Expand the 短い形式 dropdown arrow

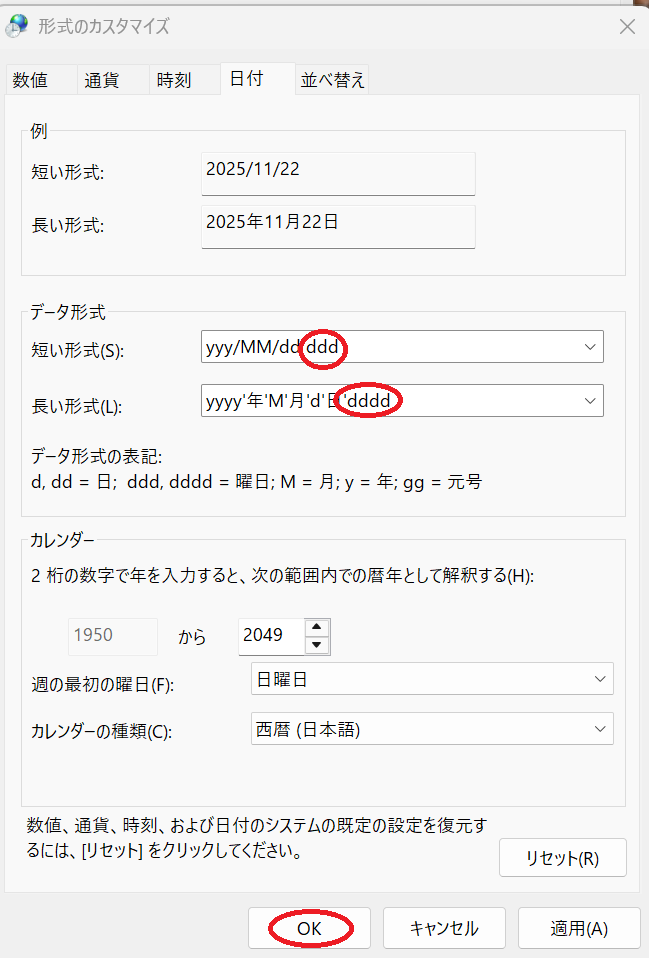point(589,346)
